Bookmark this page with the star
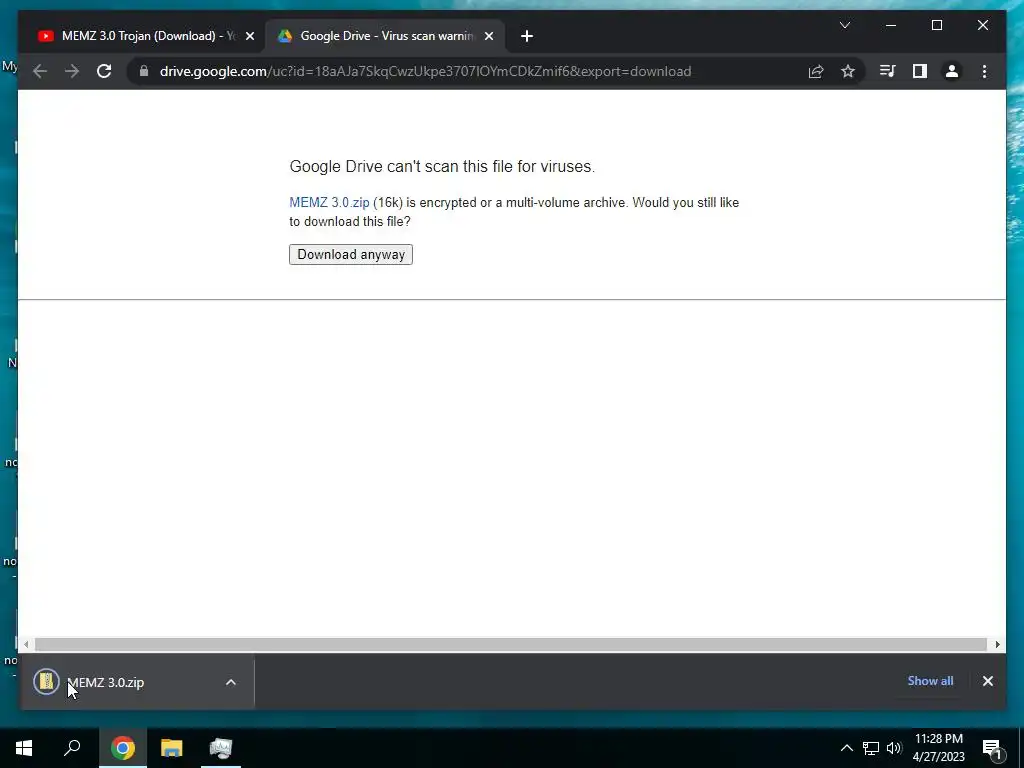This screenshot has height=768, width=1024. point(848,71)
